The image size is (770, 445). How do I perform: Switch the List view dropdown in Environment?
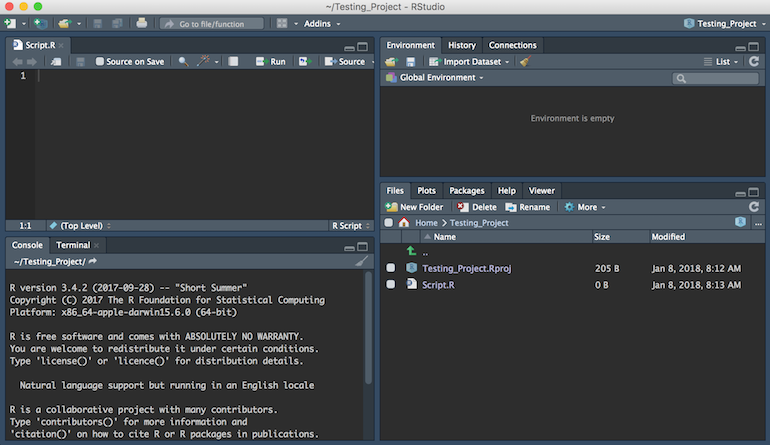(721, 61)
